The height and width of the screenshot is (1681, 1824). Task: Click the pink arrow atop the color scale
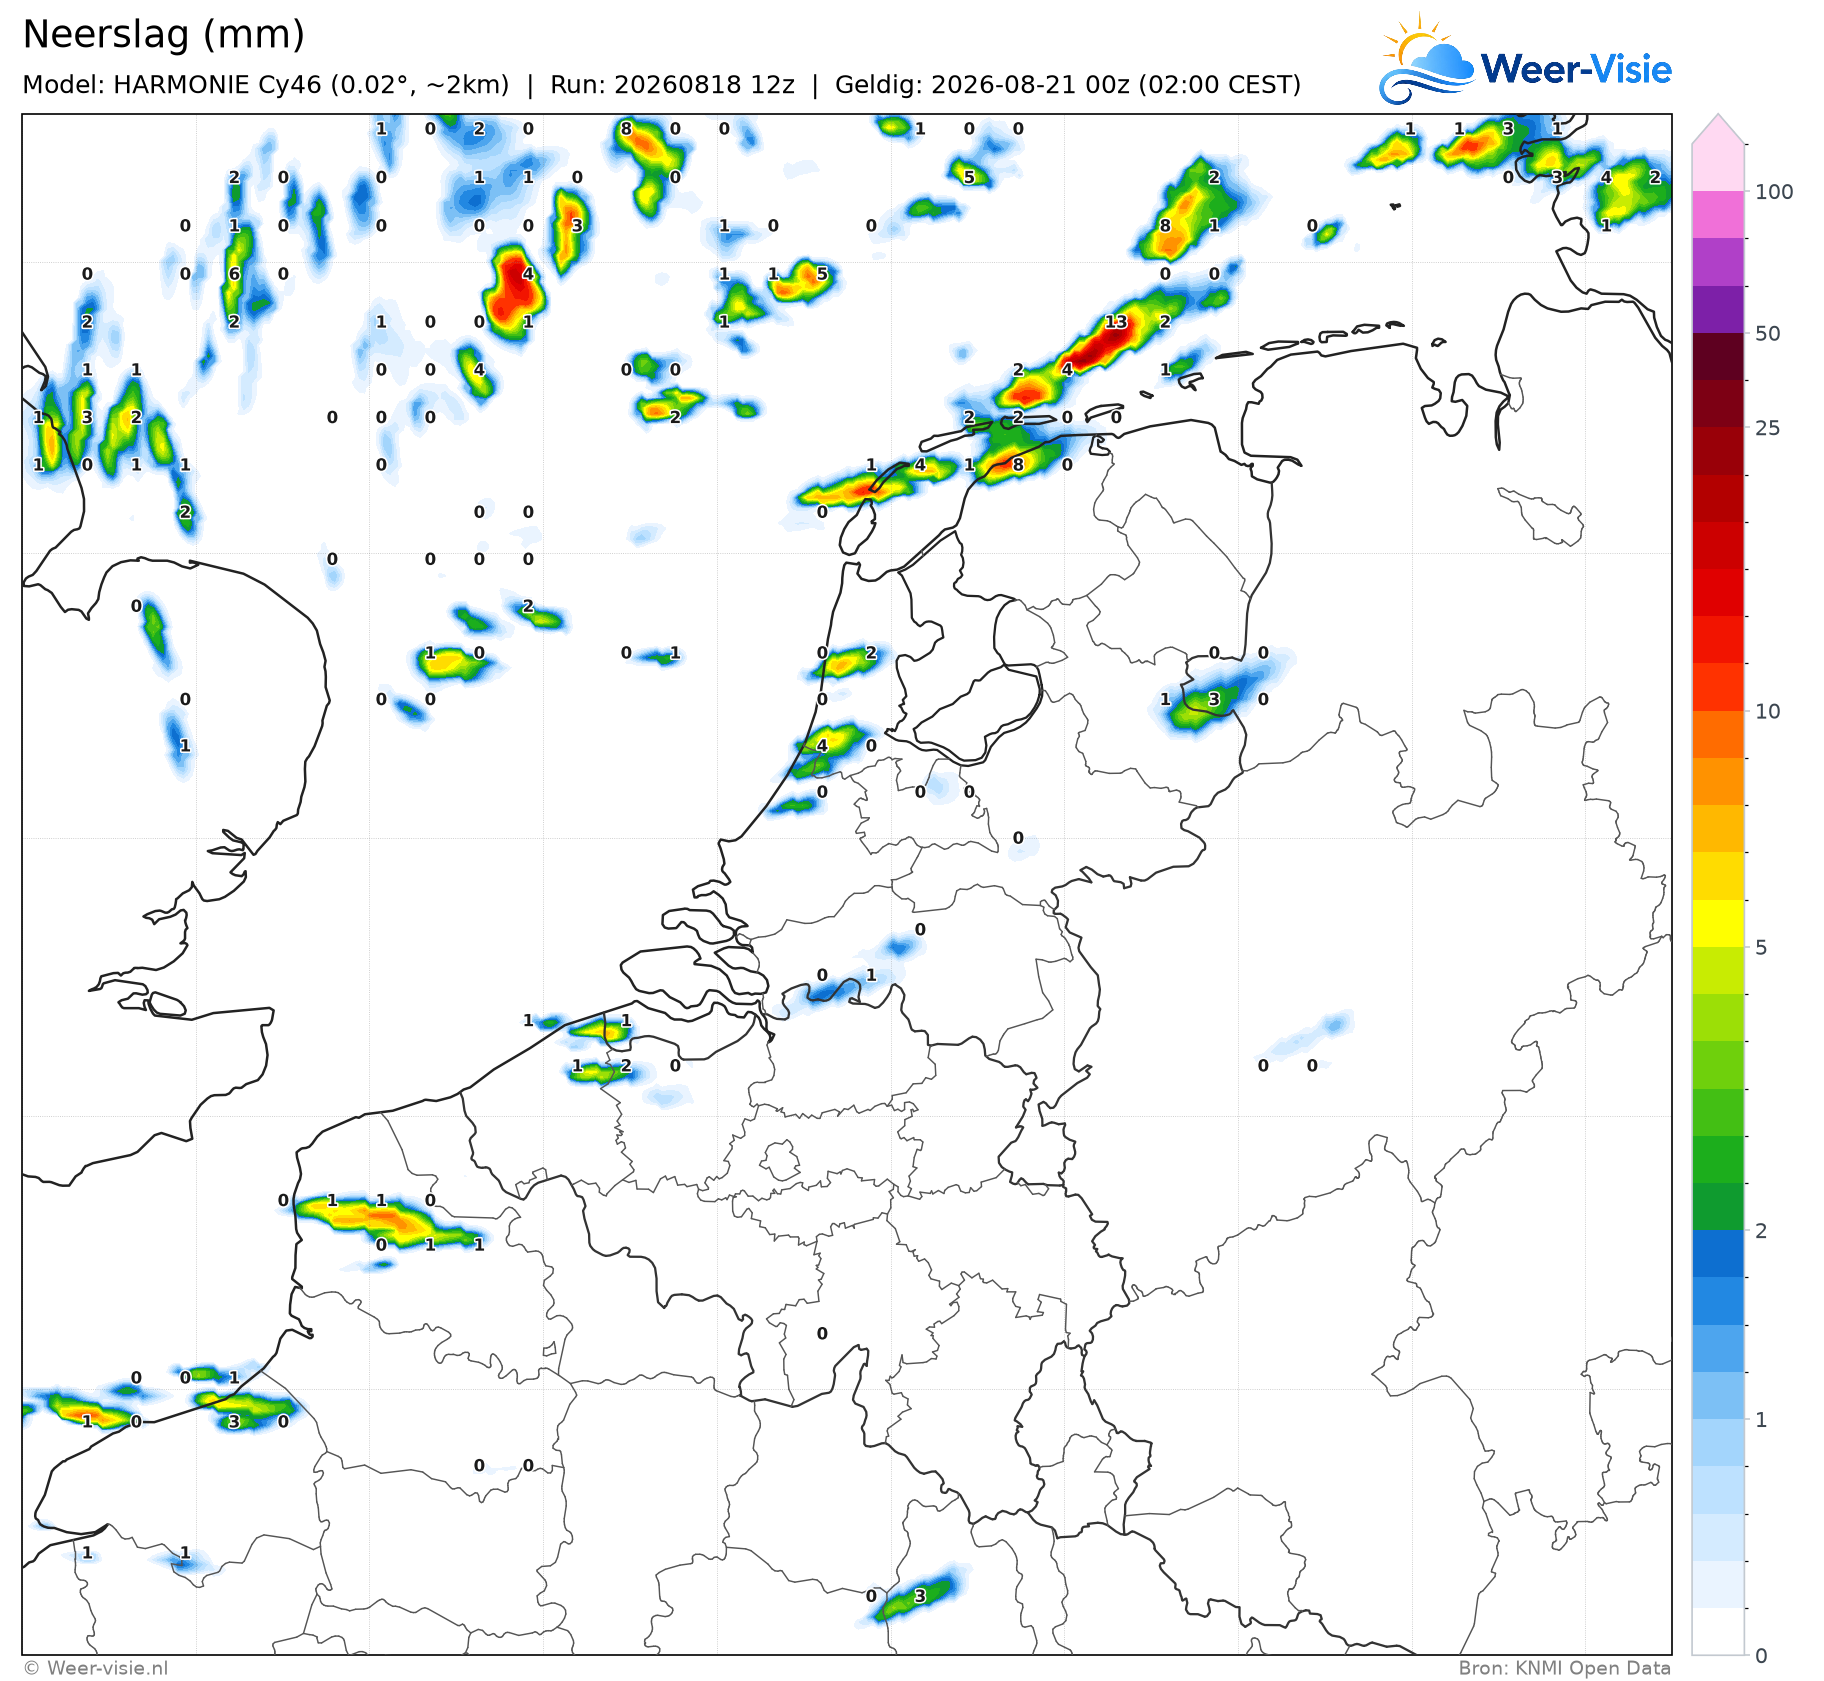tap(1718, 128)
